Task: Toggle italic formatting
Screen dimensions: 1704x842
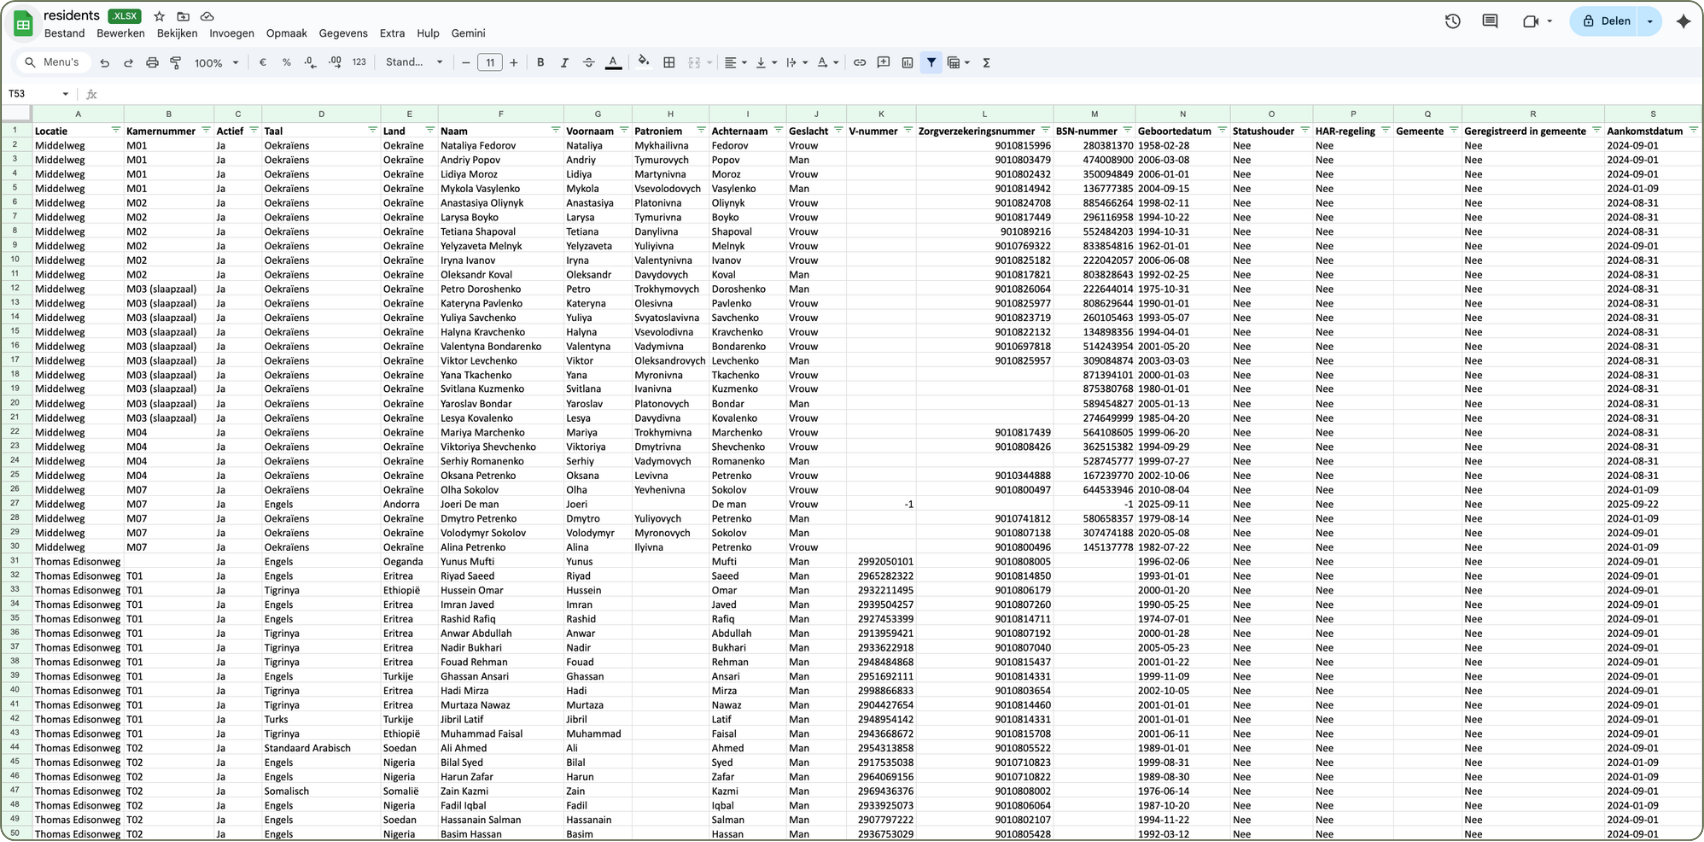Action: 564,63
